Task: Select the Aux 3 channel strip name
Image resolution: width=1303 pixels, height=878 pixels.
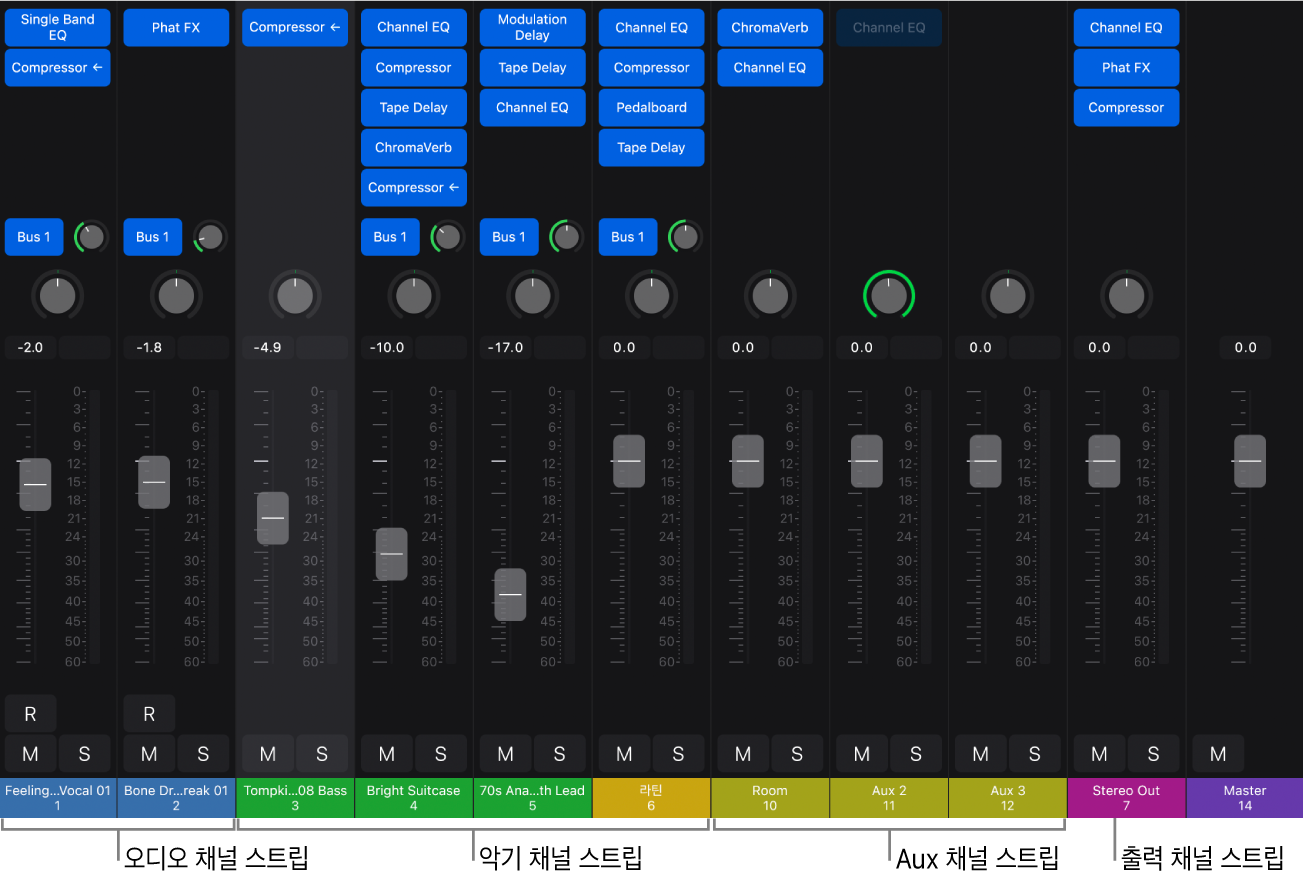Action: [x=1008, y=798]
